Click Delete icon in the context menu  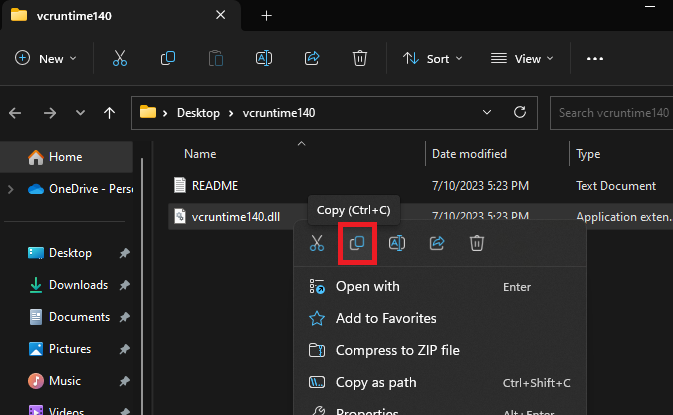pyautogui.click(x=477, y=243)
